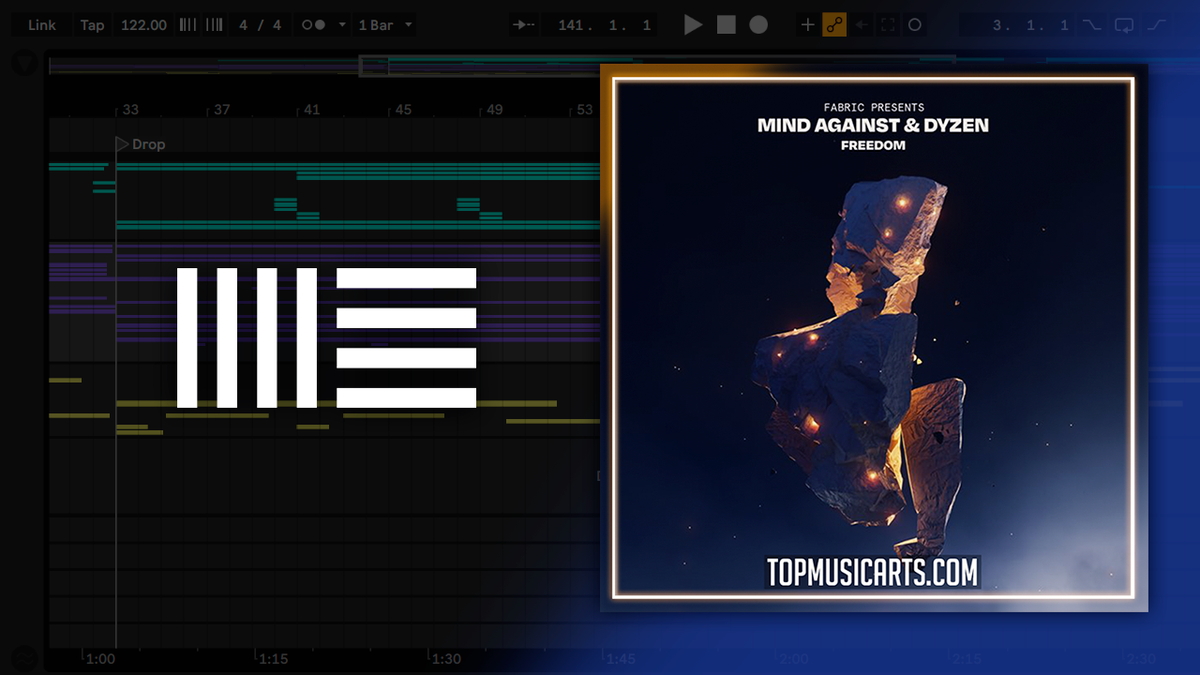
Task: Click the Capture MIDI bracket icon
Action: coord(888,25)
